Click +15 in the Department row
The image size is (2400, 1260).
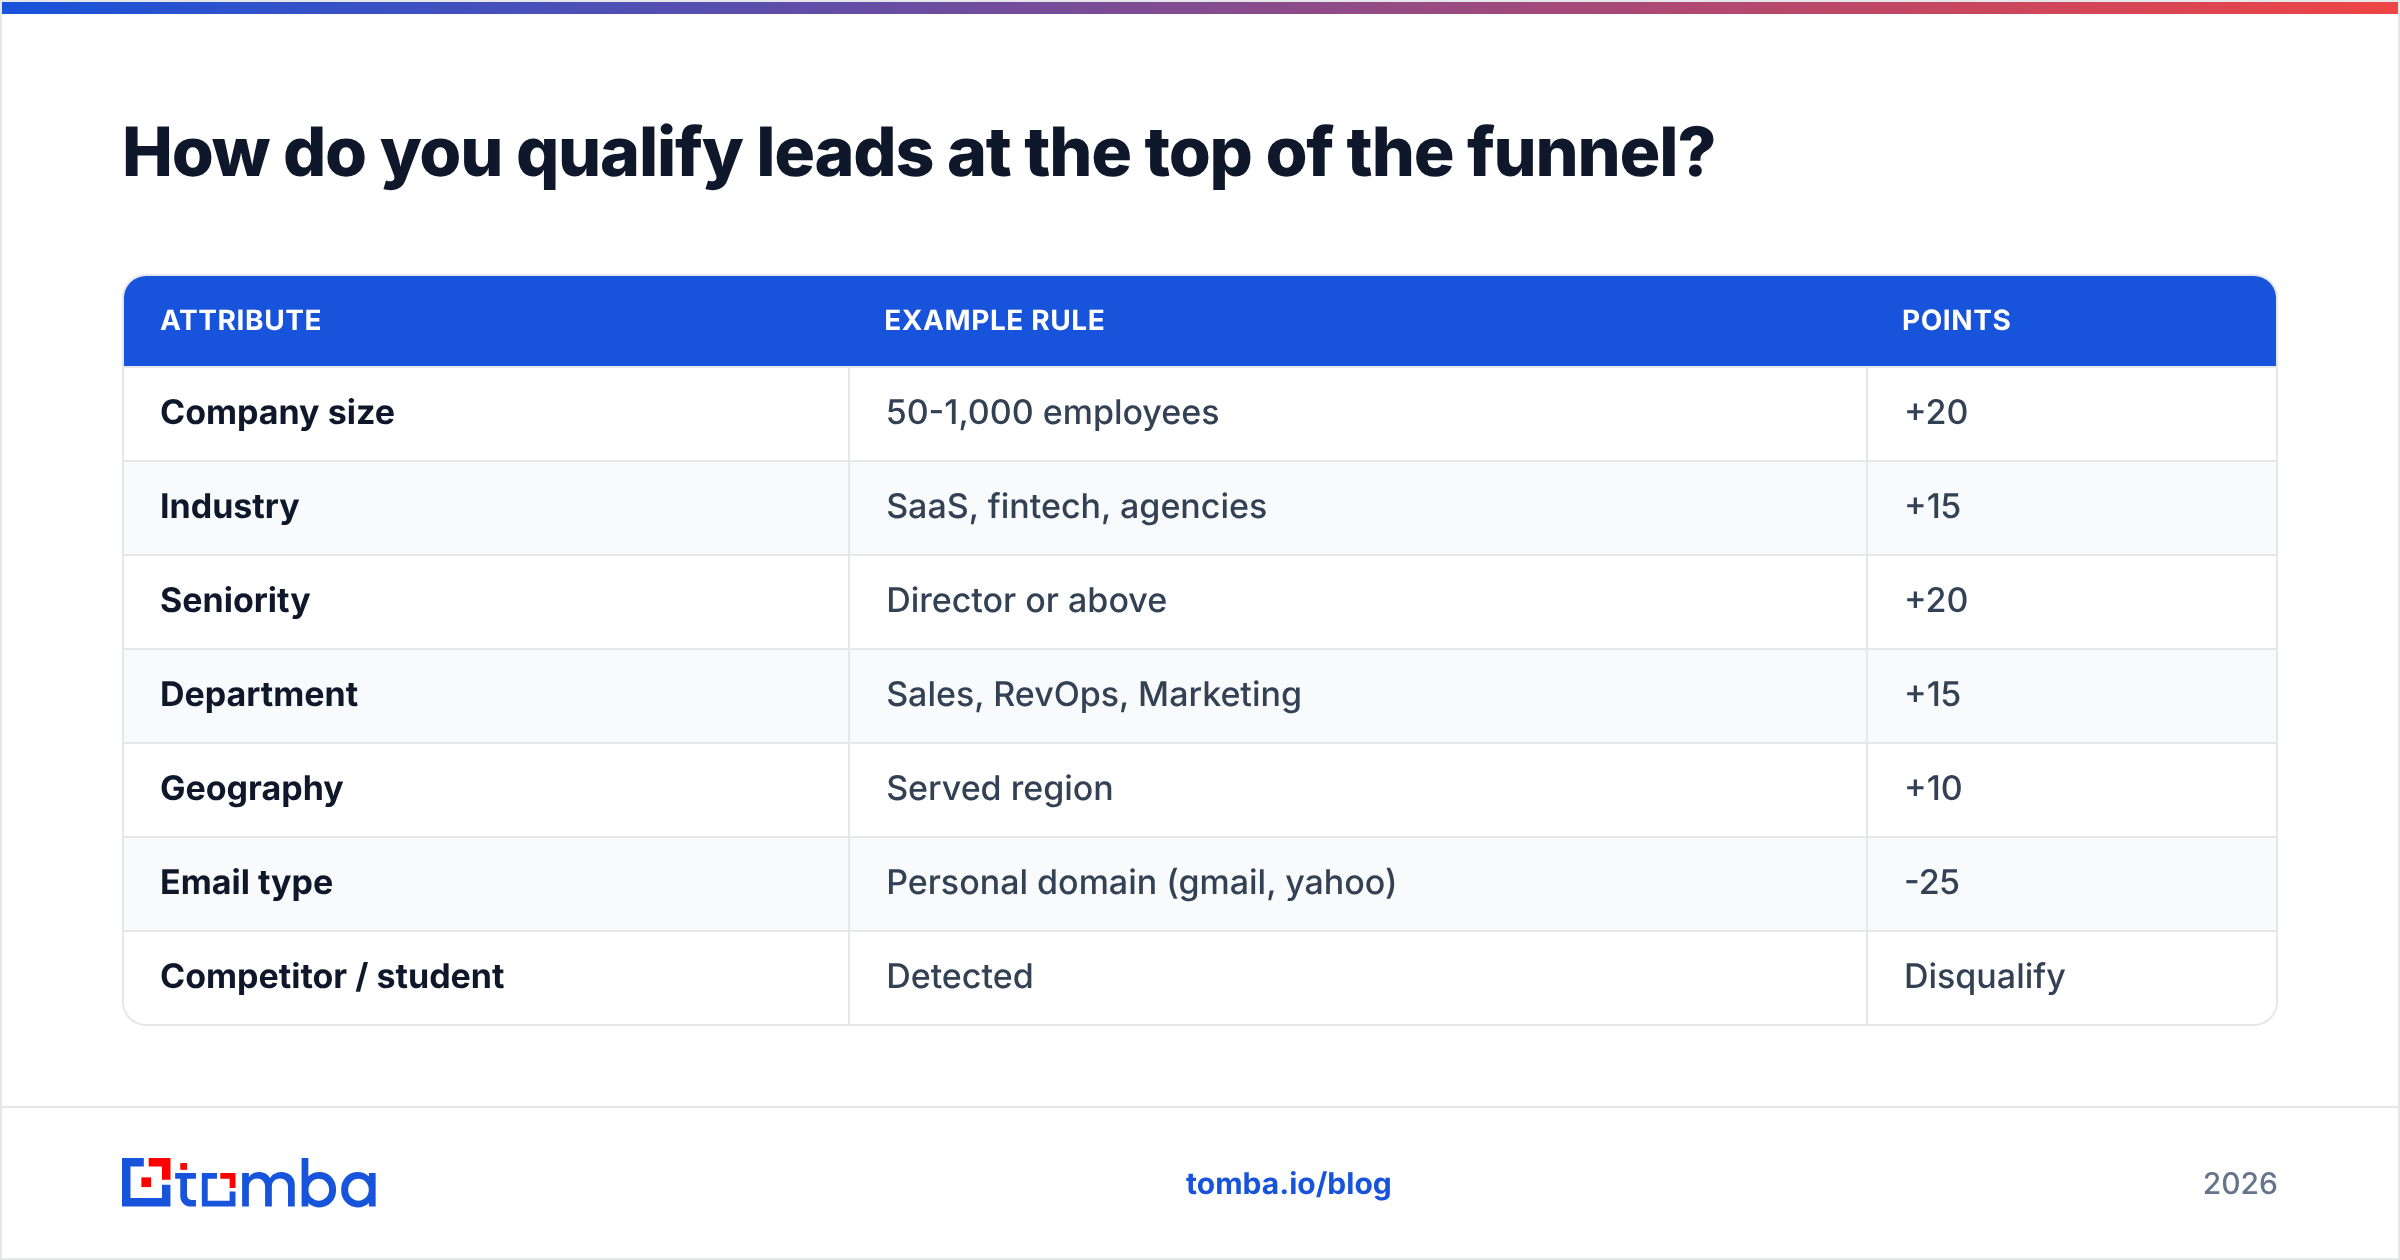(x=1932, y=695)
